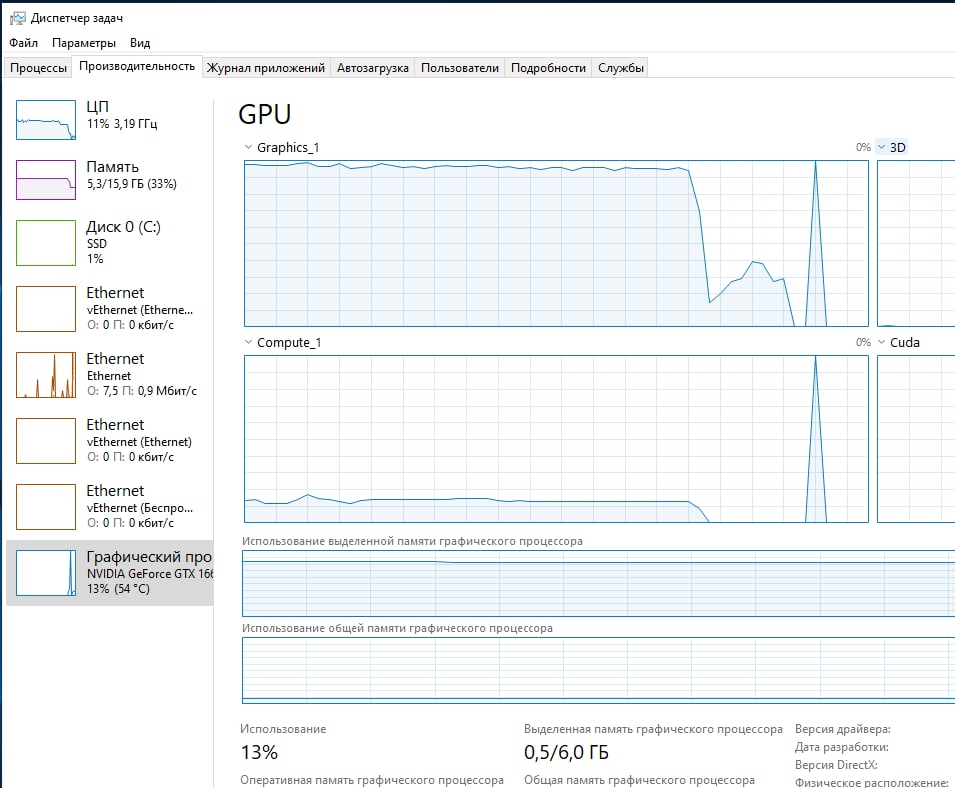Open the Файл menu
The image size is (955, 788).
(x=23, y=43)
